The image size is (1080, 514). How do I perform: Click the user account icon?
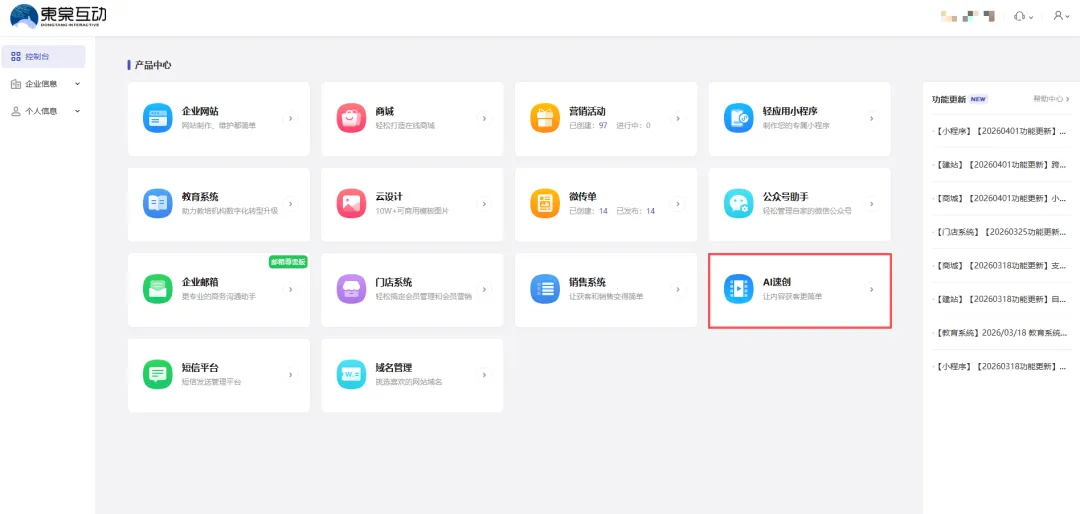1059,16
